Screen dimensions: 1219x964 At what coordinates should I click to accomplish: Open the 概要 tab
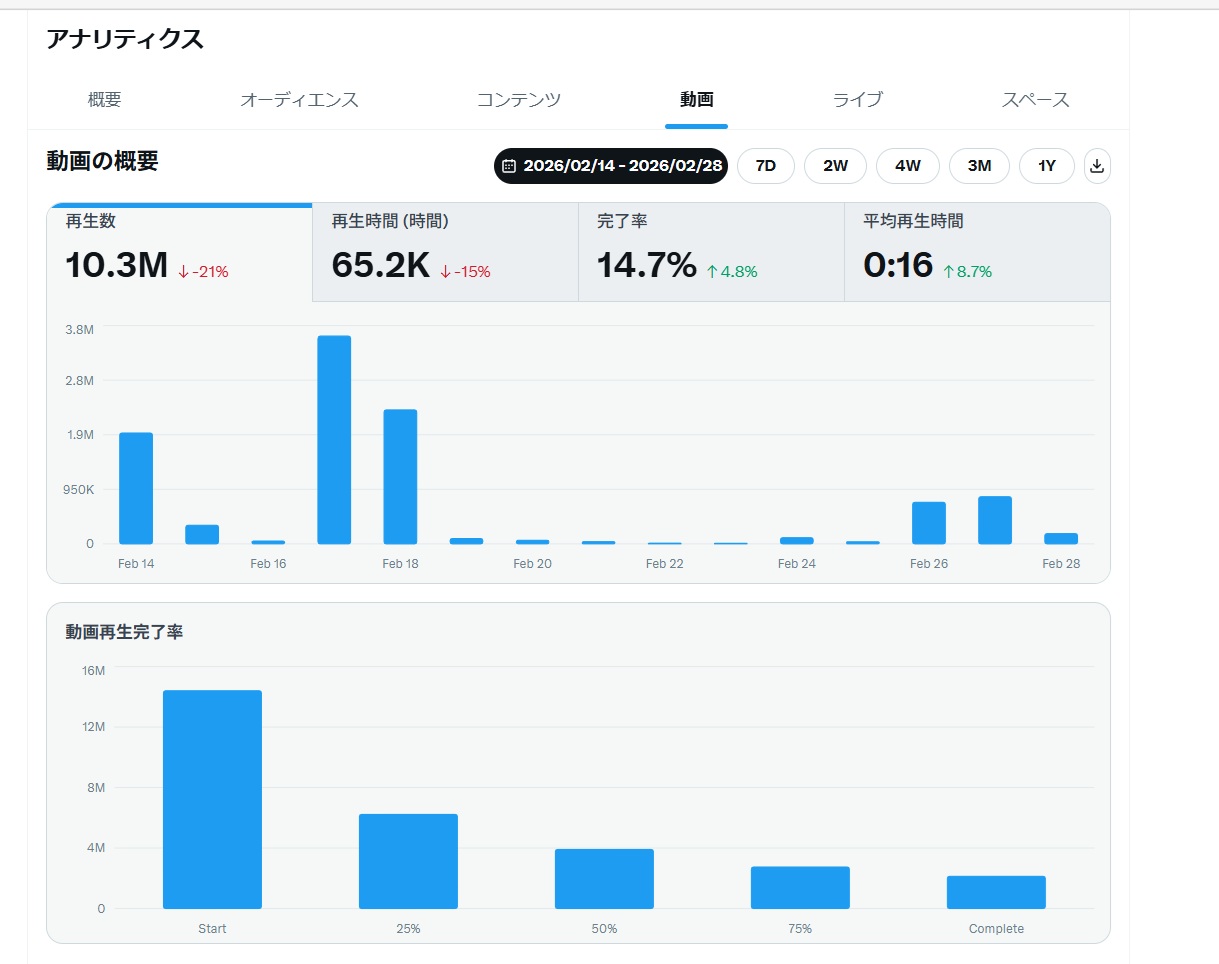(x=105, y=100)
